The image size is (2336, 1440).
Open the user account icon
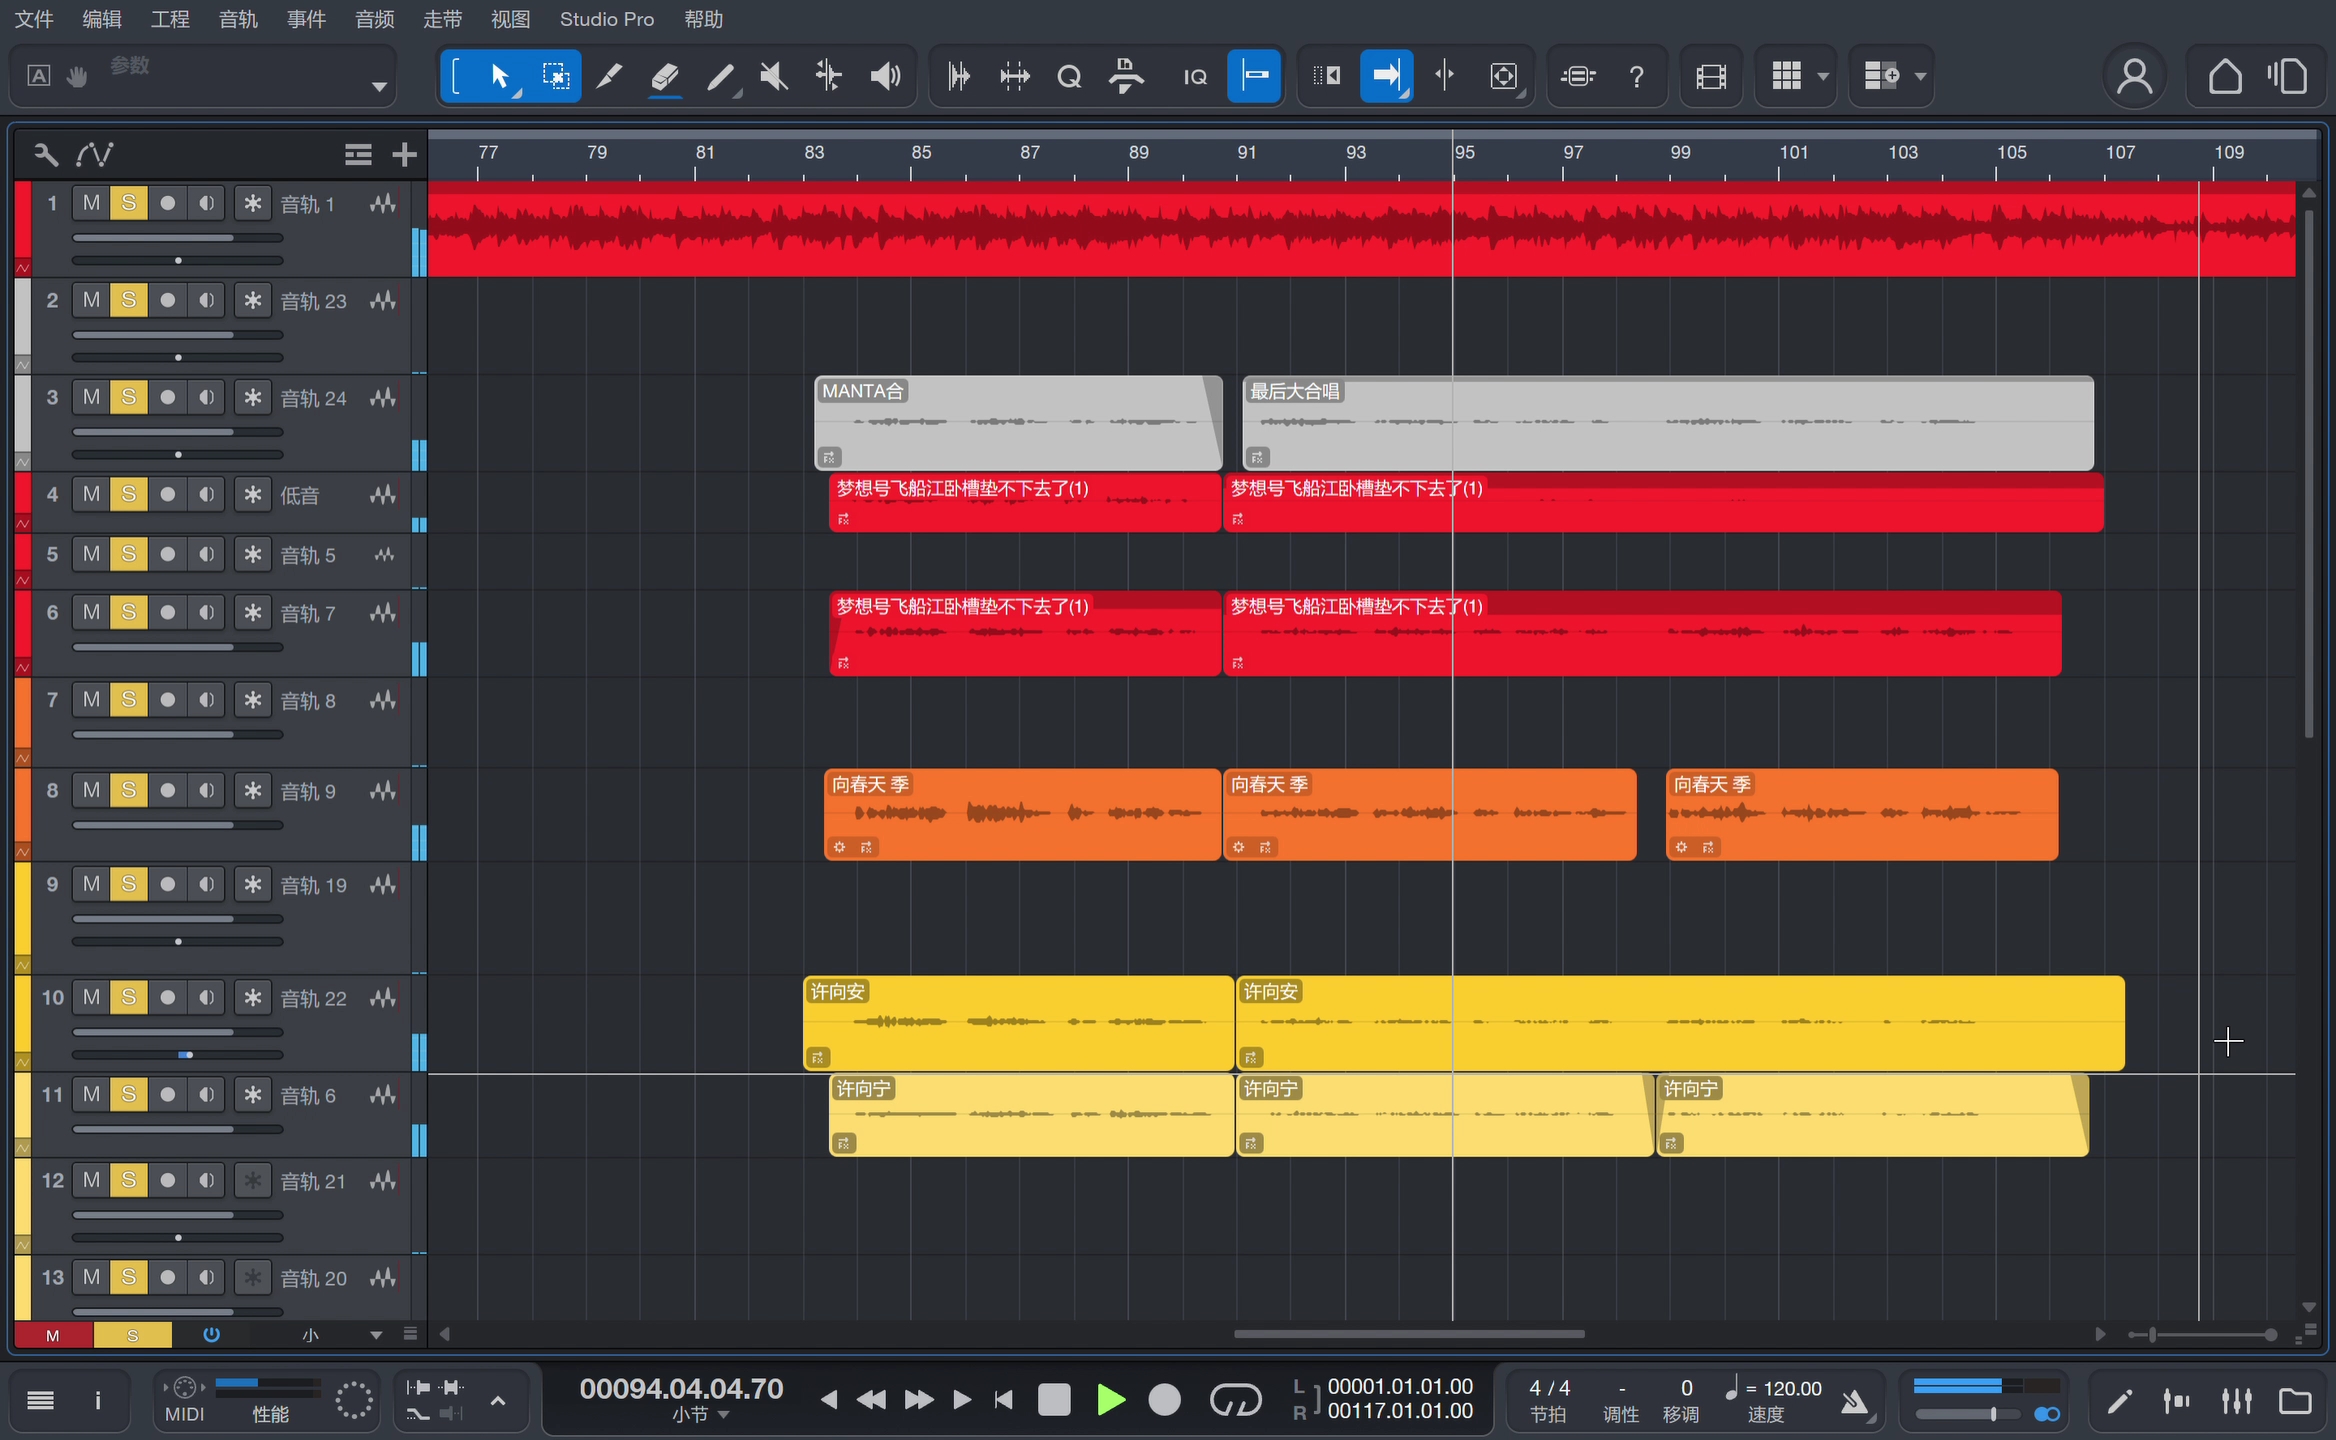coord(2134,76)
